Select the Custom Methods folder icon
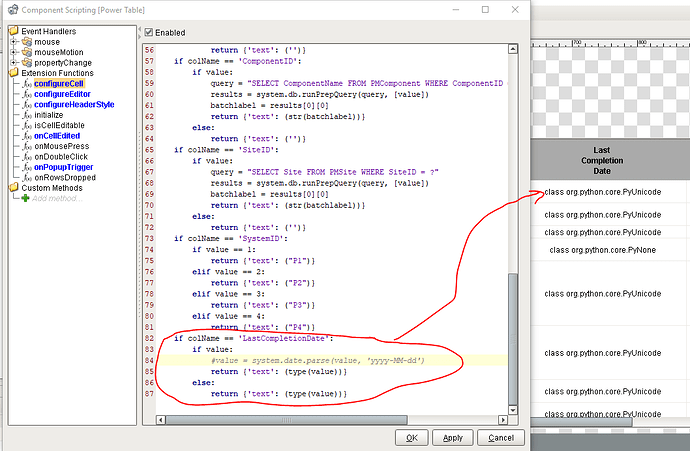 (x=14, y=187)
